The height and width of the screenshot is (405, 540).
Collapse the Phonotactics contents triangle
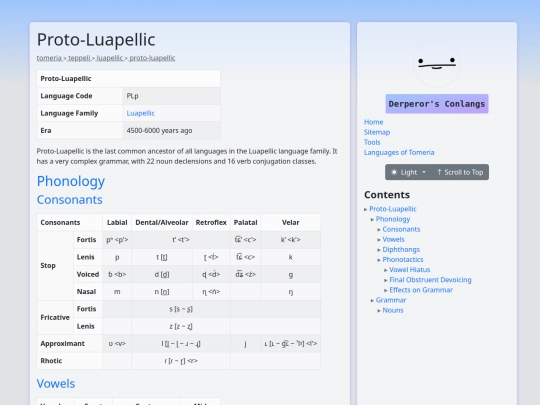point(379,260)
